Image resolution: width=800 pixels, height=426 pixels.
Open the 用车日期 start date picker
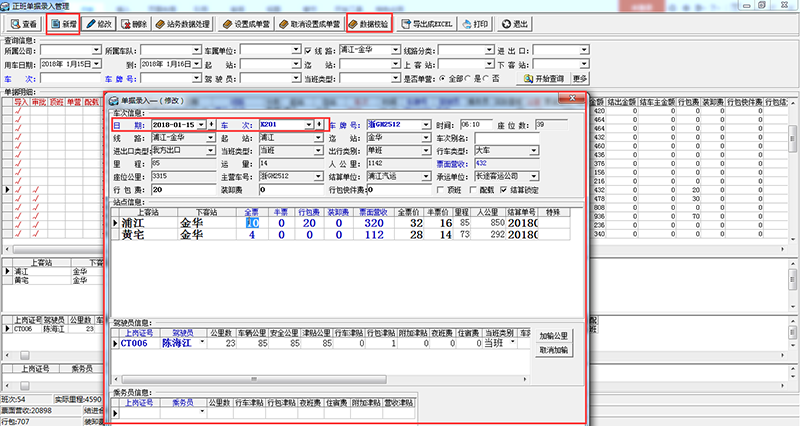click(x=96, y=64)
